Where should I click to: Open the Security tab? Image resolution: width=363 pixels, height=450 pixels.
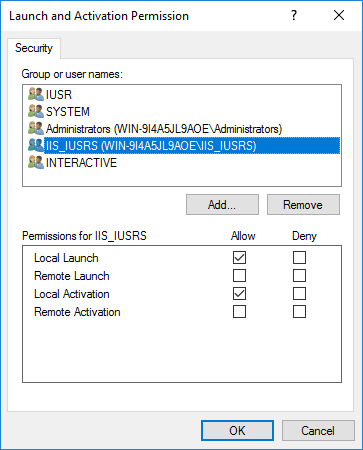point(34,48)
